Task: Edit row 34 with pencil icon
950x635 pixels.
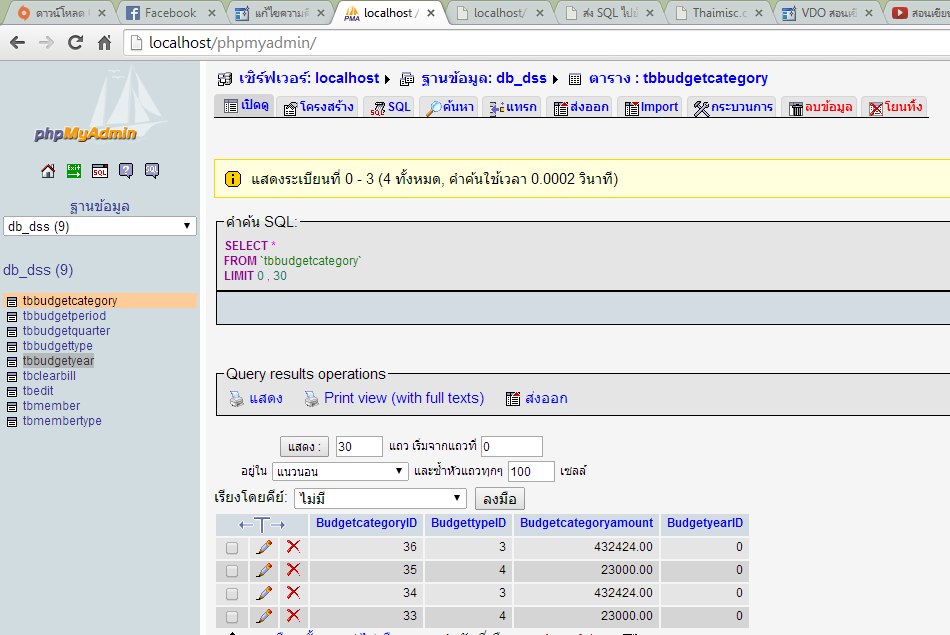Action: 264,593
